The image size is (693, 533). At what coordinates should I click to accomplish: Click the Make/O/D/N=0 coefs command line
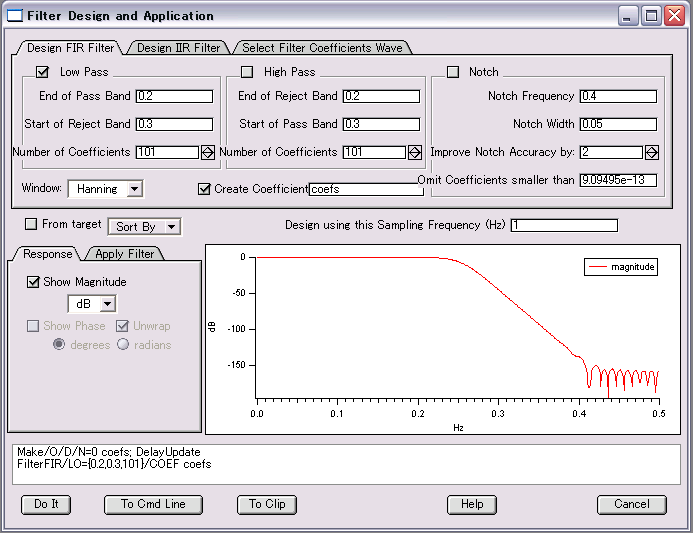coord(109,452)
